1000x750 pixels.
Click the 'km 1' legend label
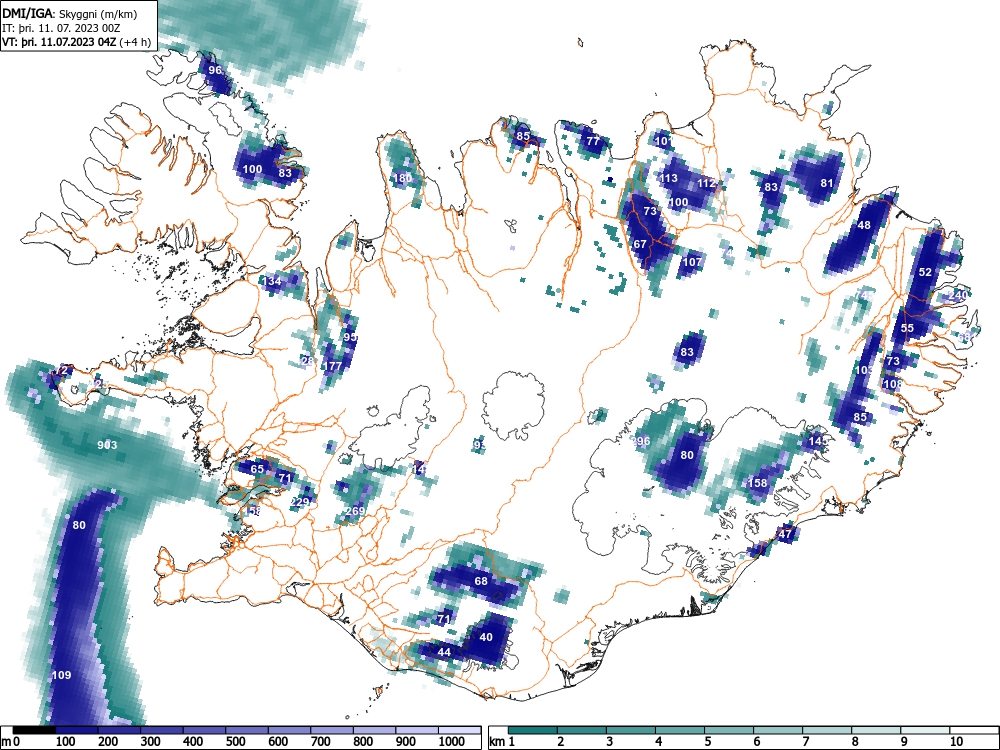(x=502, y=742)
